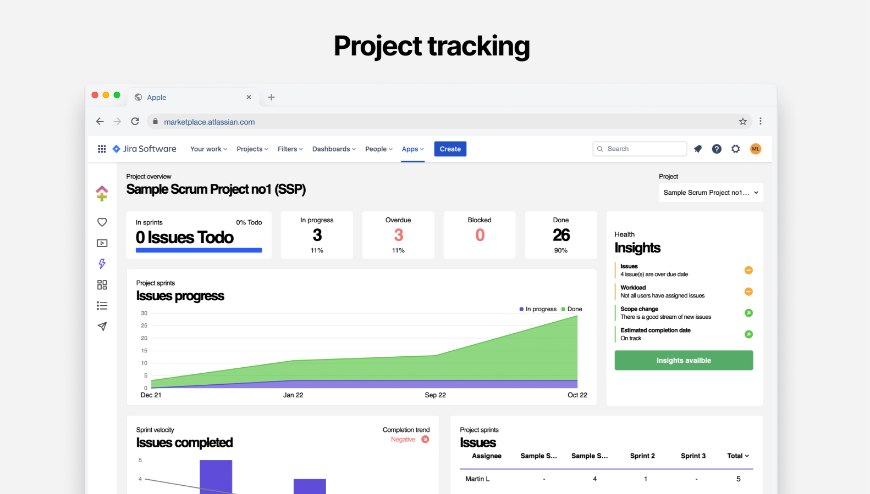Click the Search field
Viewport: 870px width, 494px height.
[x=640, y=149]
